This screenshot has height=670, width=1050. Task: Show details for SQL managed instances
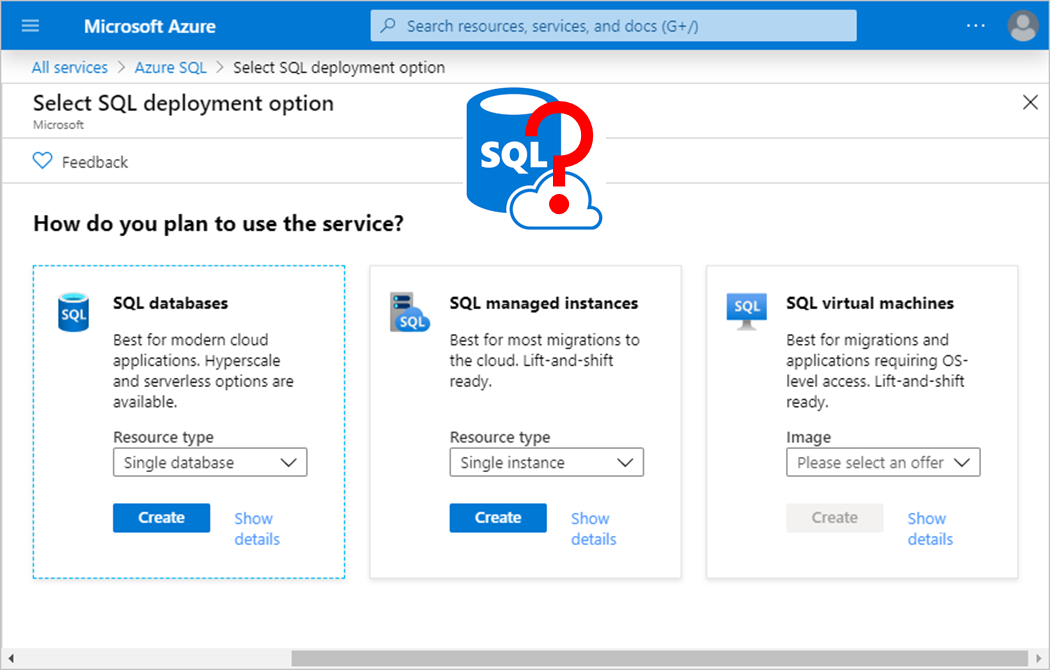click(593, 528)
